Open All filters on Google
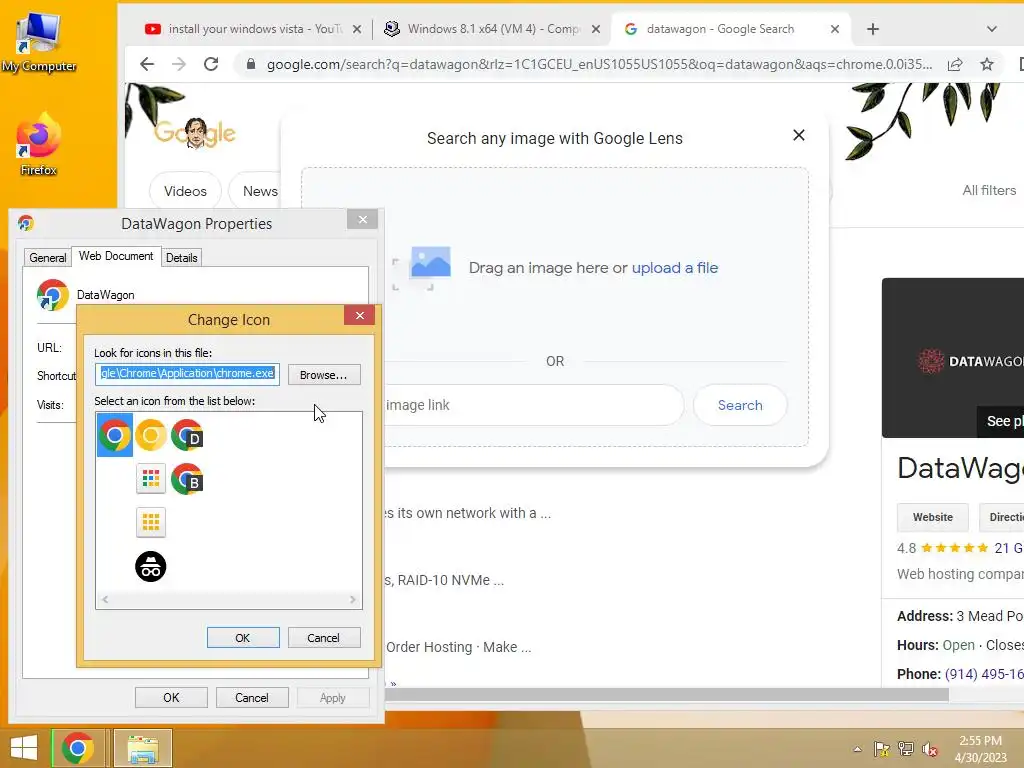Viewport: 1024px width, 768px height. pos(989,190)
